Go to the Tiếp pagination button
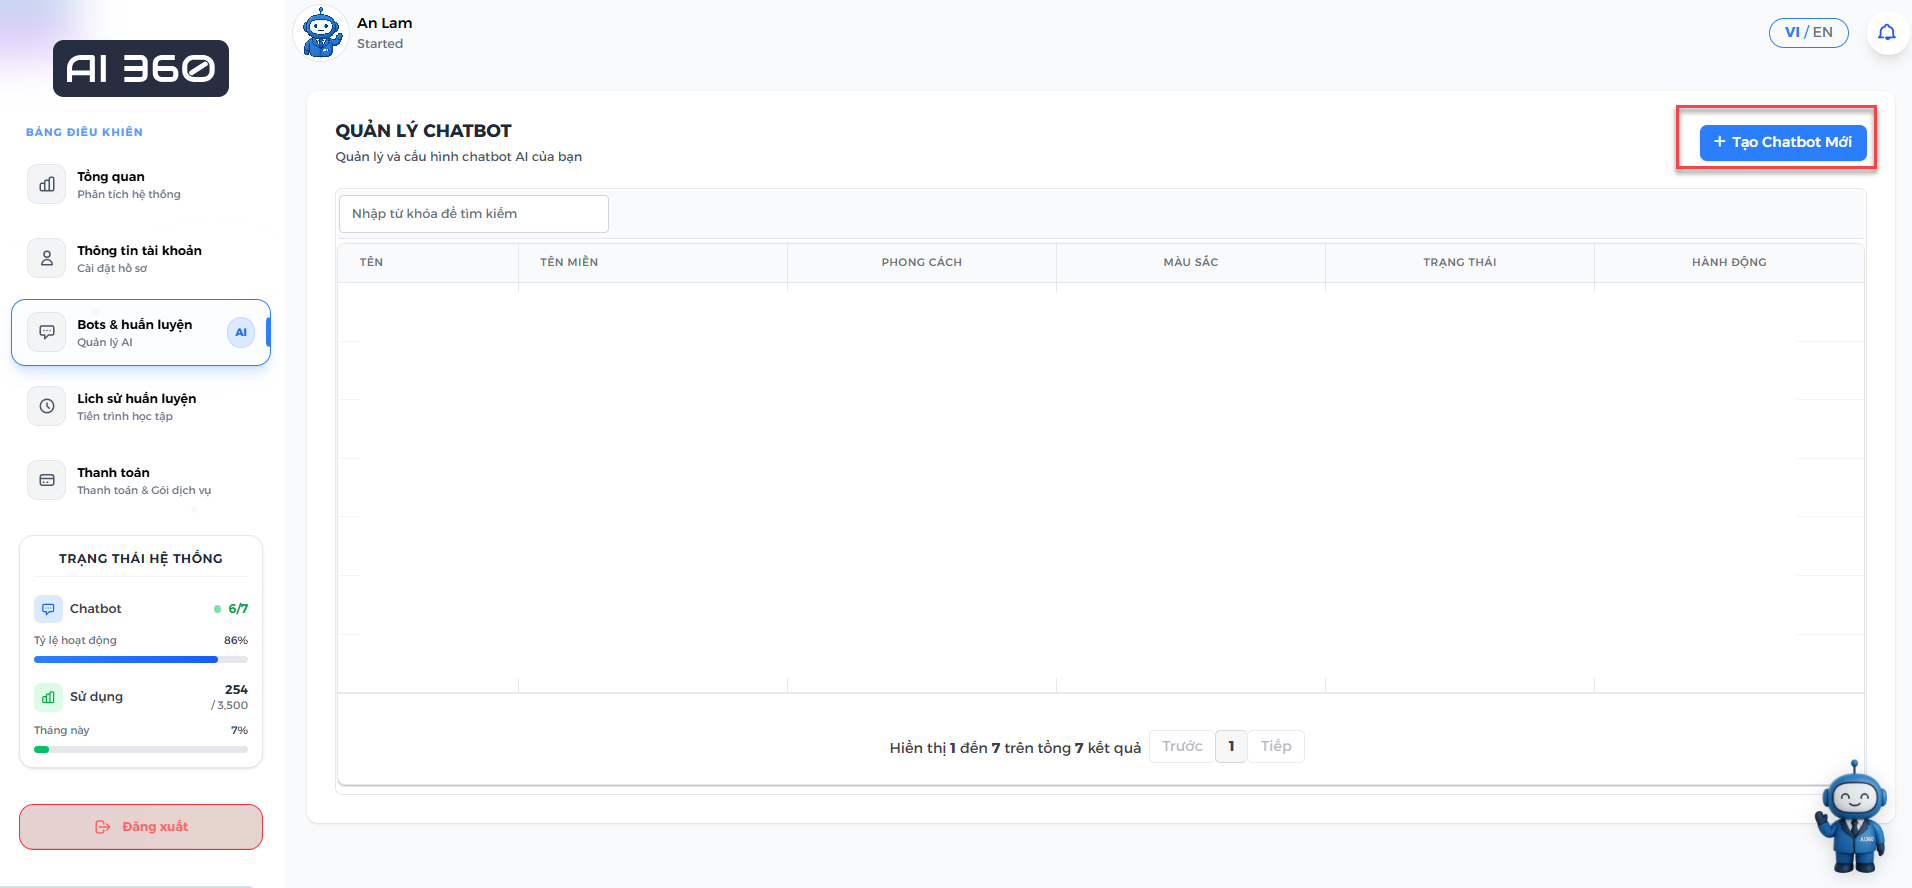Image resolution: width=1912 pixels, height=888 pixels. tap(1275, 747)
